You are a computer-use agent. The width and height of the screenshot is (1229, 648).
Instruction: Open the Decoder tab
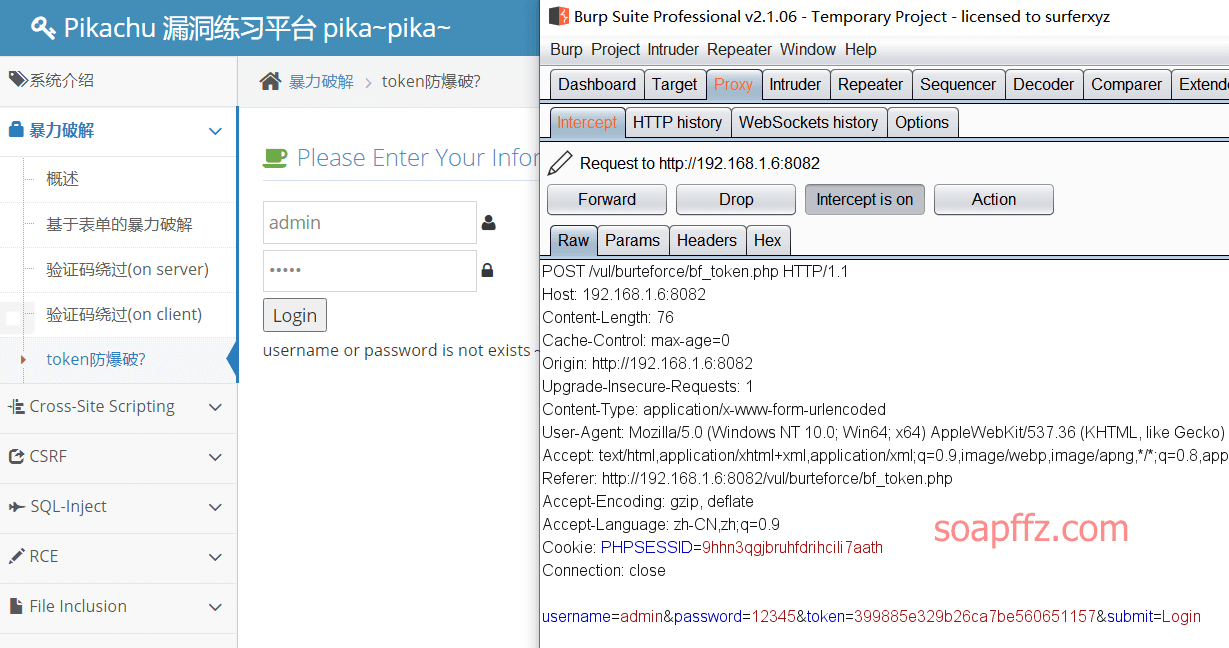point(1043,84)
